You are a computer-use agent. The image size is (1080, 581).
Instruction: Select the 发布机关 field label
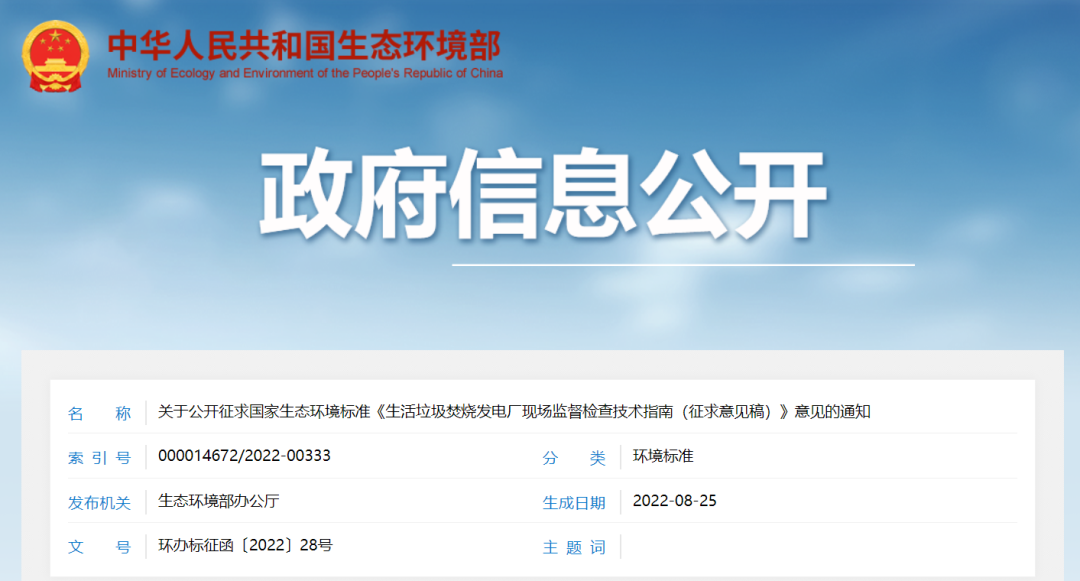pyautogui.click(x=99, y=502)
